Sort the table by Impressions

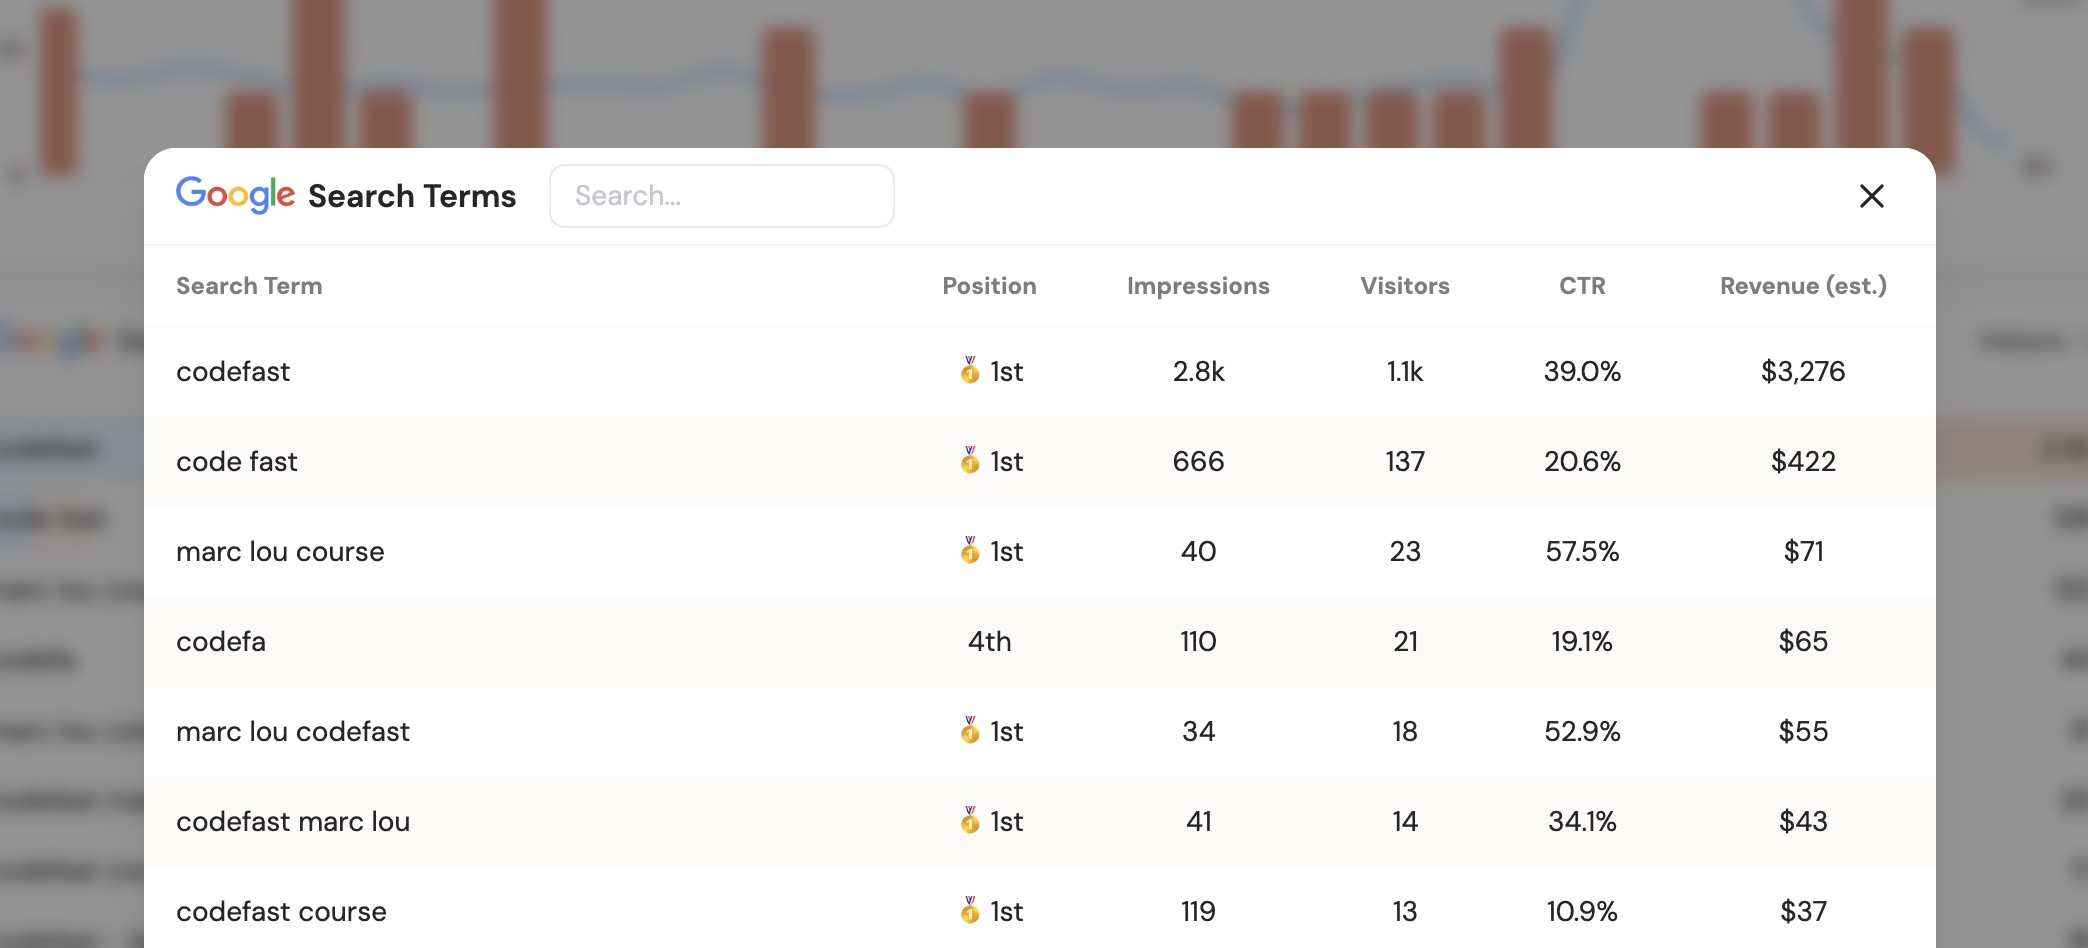[1198, 286]
